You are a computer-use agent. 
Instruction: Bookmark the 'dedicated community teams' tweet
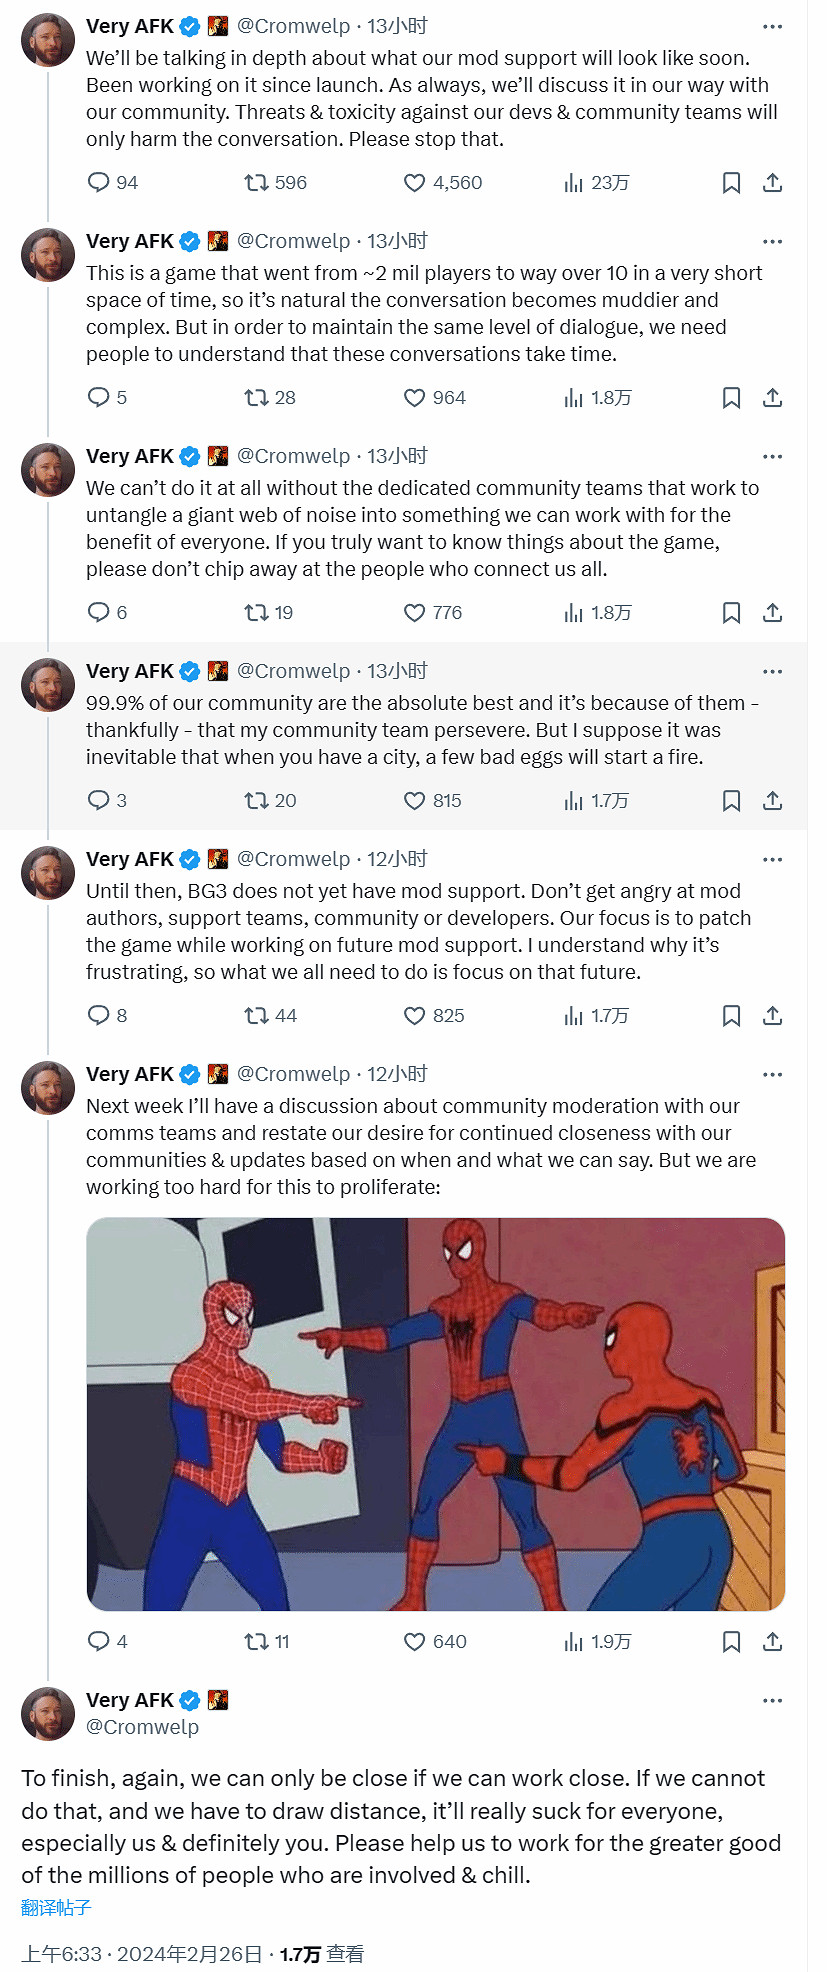coord(731,613)
